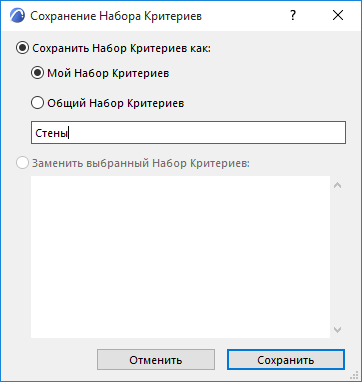
Task: Confirm with the Сохранить button
Action: (x=286, y=360)
